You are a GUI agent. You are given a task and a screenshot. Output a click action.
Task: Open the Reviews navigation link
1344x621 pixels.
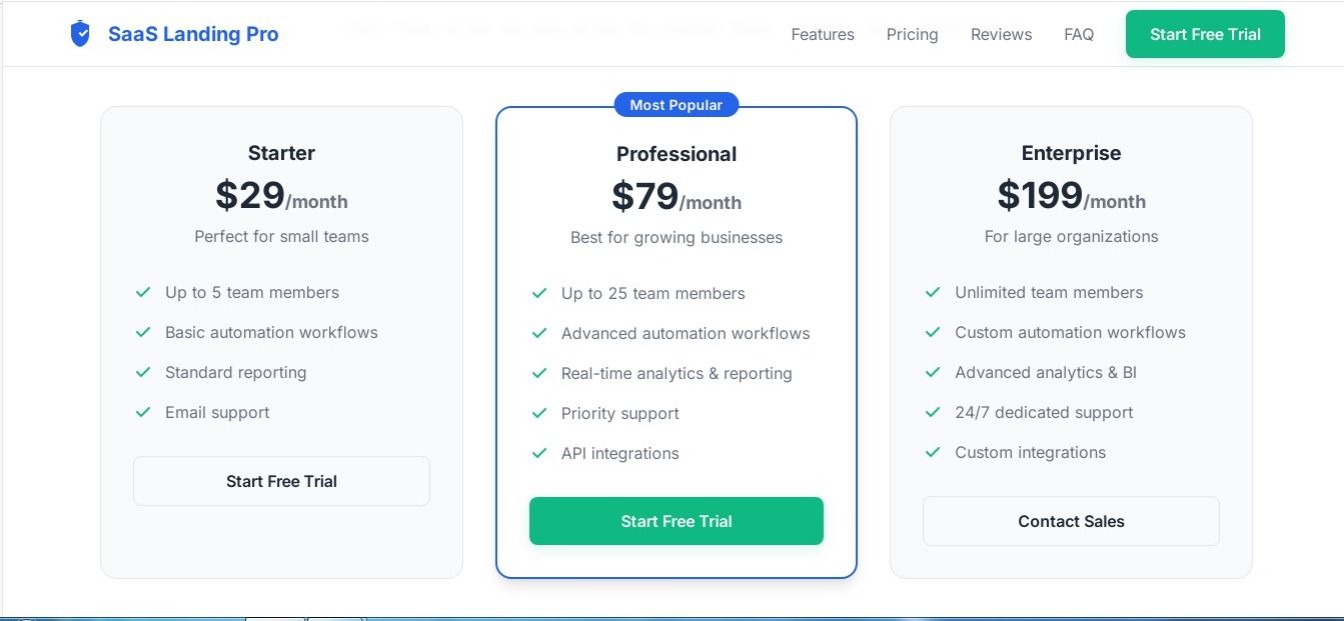tap(1001, 34)
